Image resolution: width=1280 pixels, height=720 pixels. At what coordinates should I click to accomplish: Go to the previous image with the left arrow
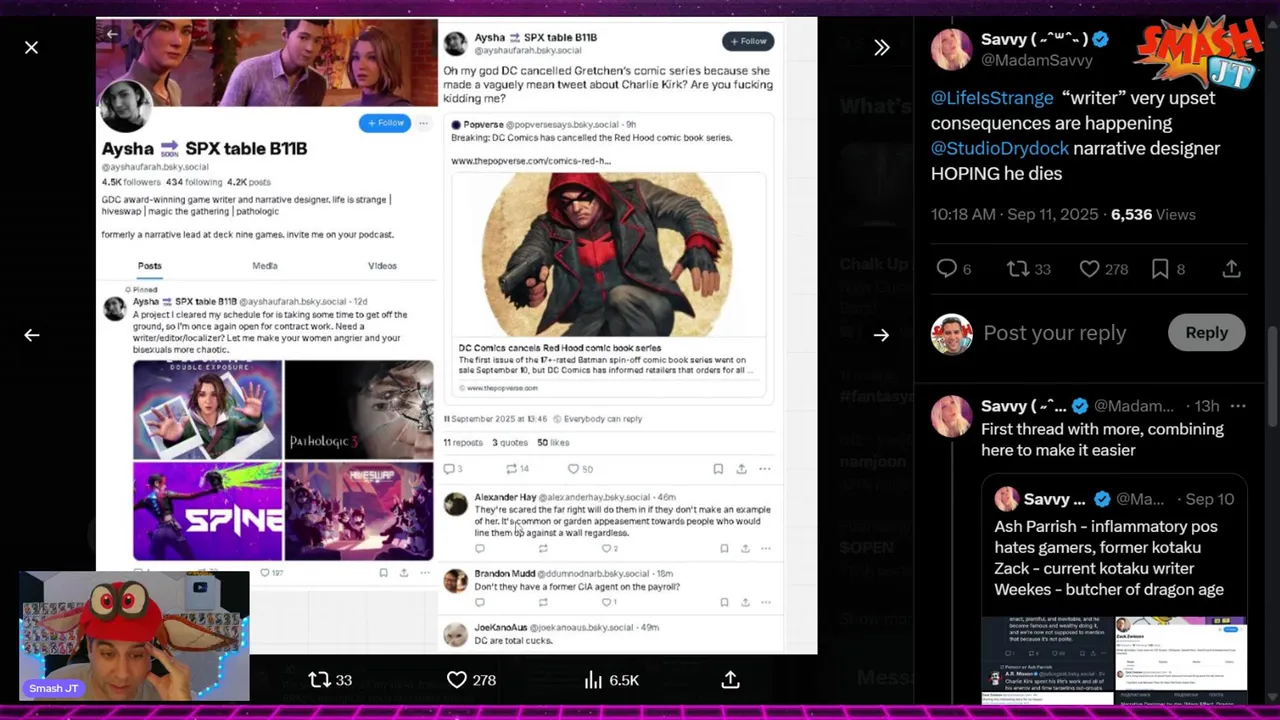[32, 335]
